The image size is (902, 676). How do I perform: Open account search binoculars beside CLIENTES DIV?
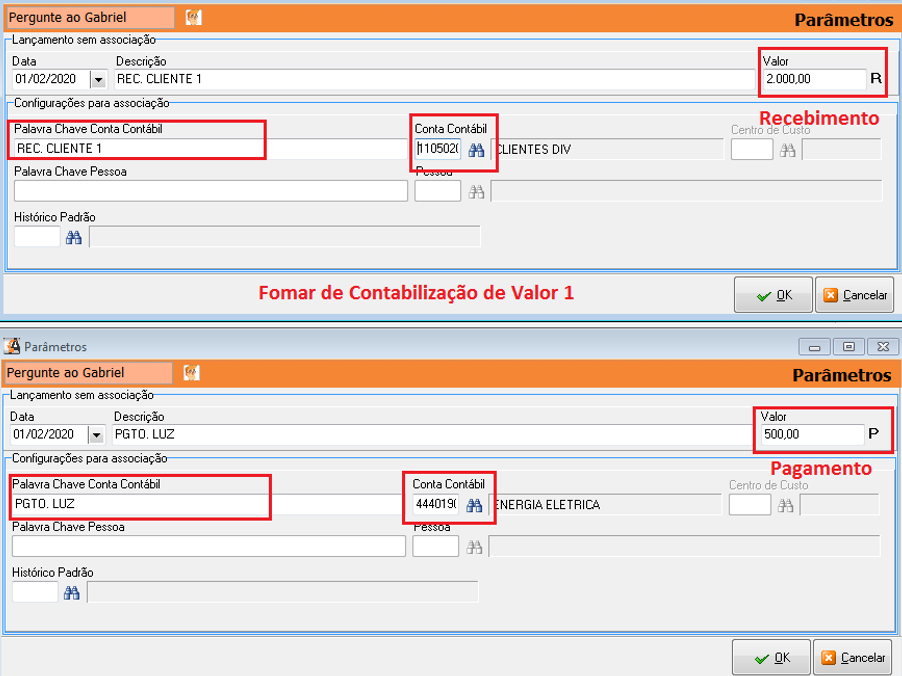pyautogui.click(x=476, y=150)
